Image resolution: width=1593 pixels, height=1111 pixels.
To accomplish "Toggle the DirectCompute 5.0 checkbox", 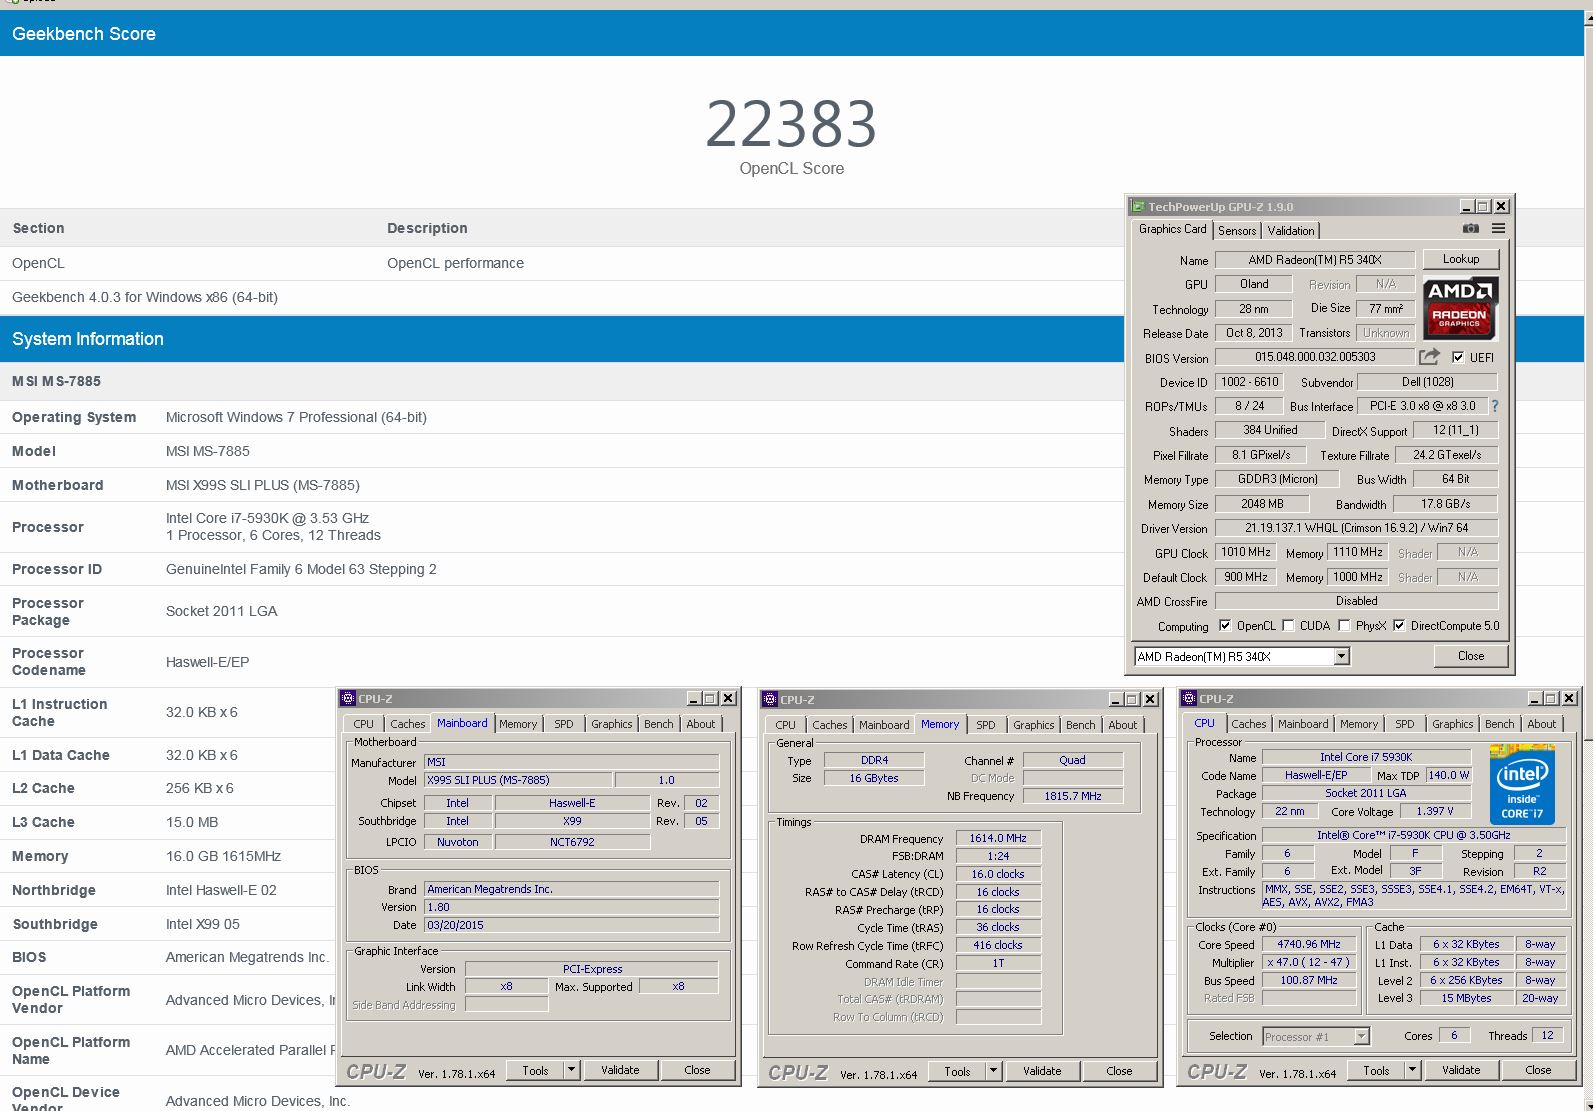I will (x=1399, y=626).
